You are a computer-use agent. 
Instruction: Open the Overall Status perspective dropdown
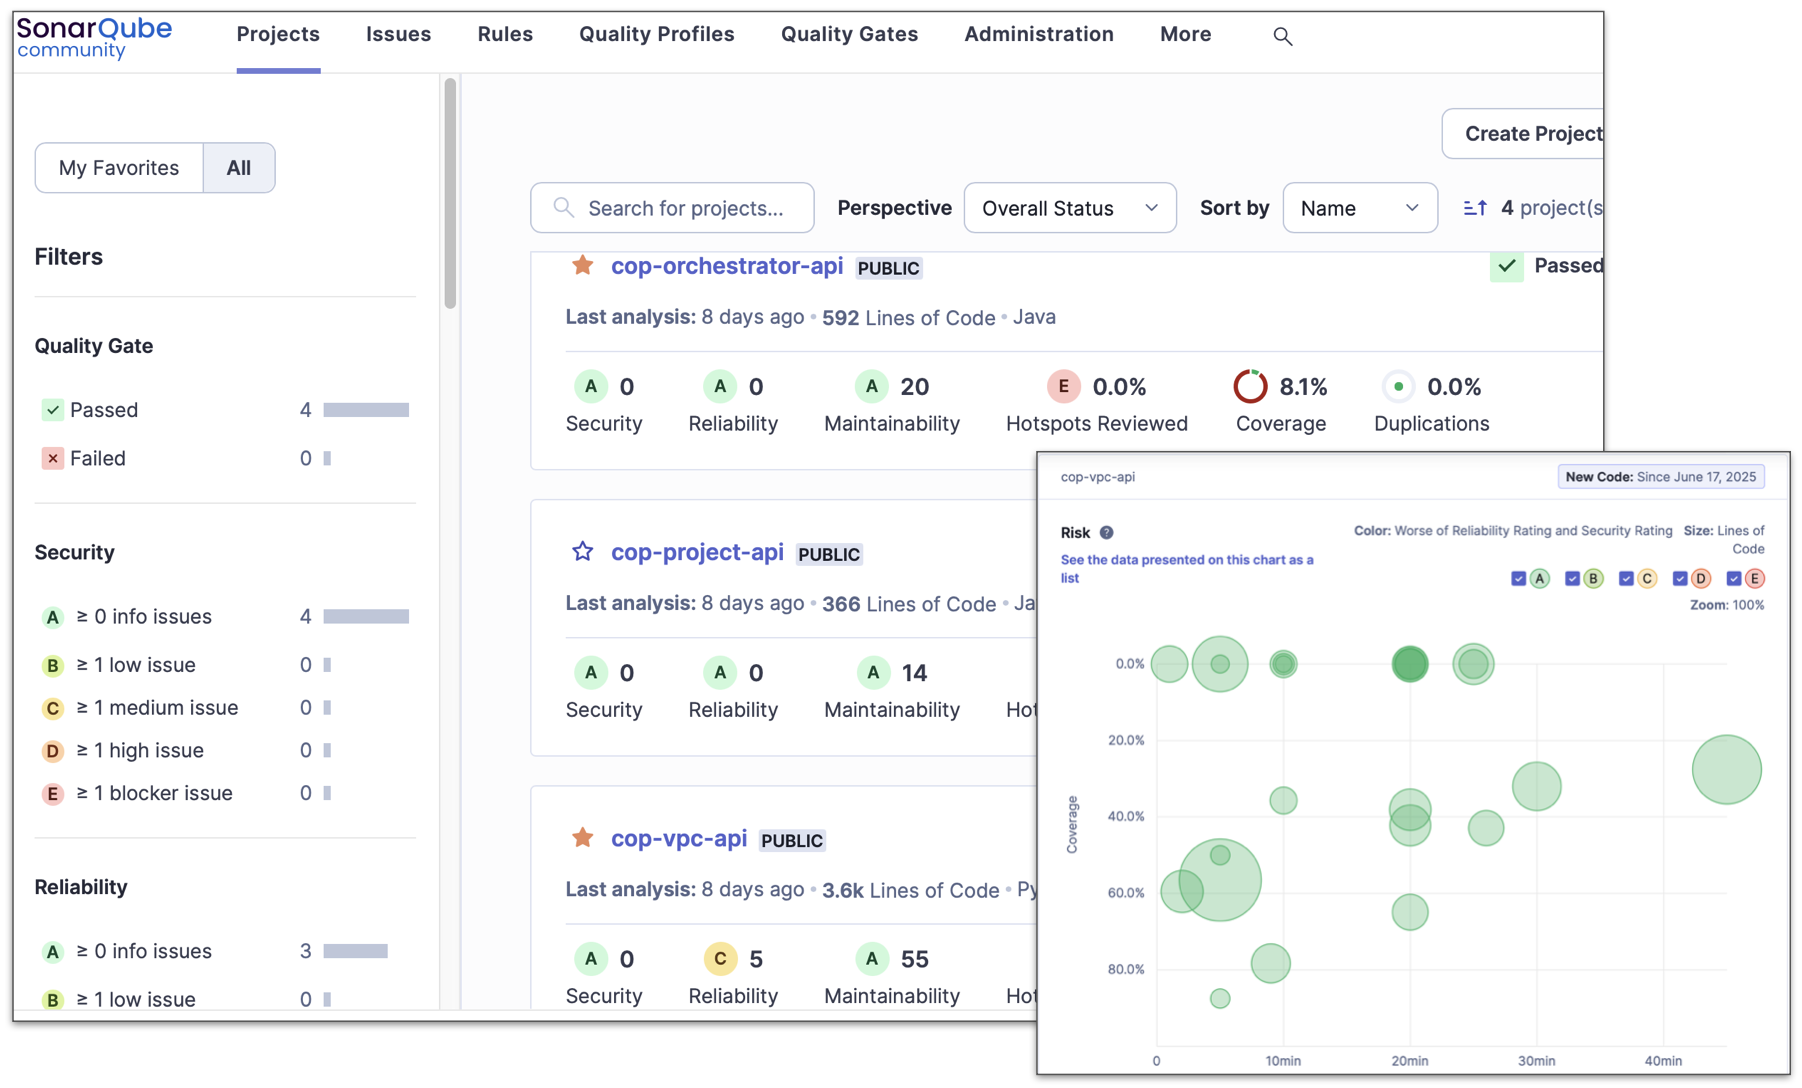1069,208
